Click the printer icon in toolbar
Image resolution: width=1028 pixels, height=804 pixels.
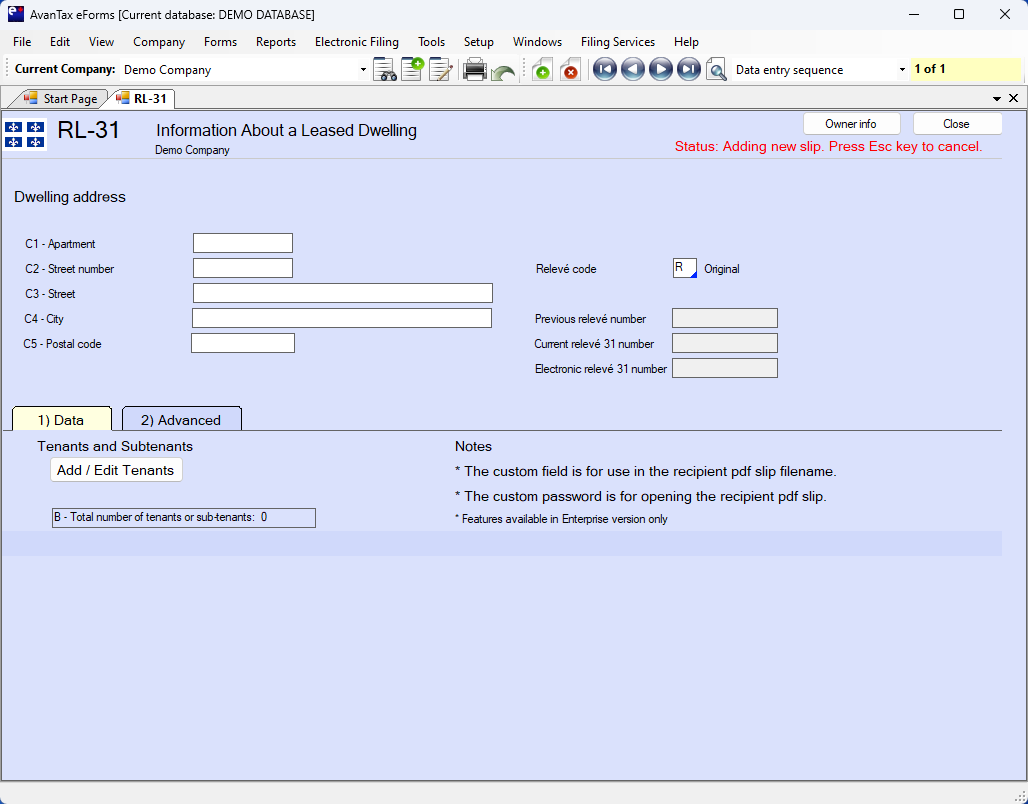click(x=475, y=70)
